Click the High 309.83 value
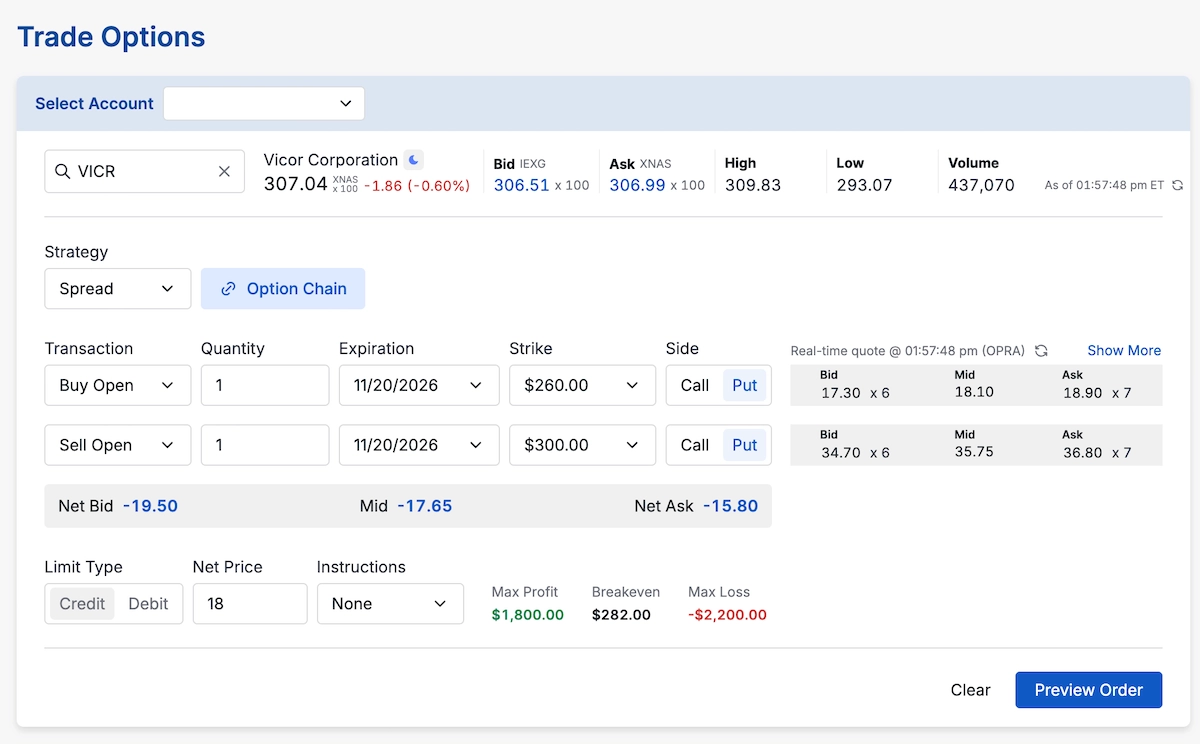The height and width of the screenshot is (744, 1200). pos(753,185)
